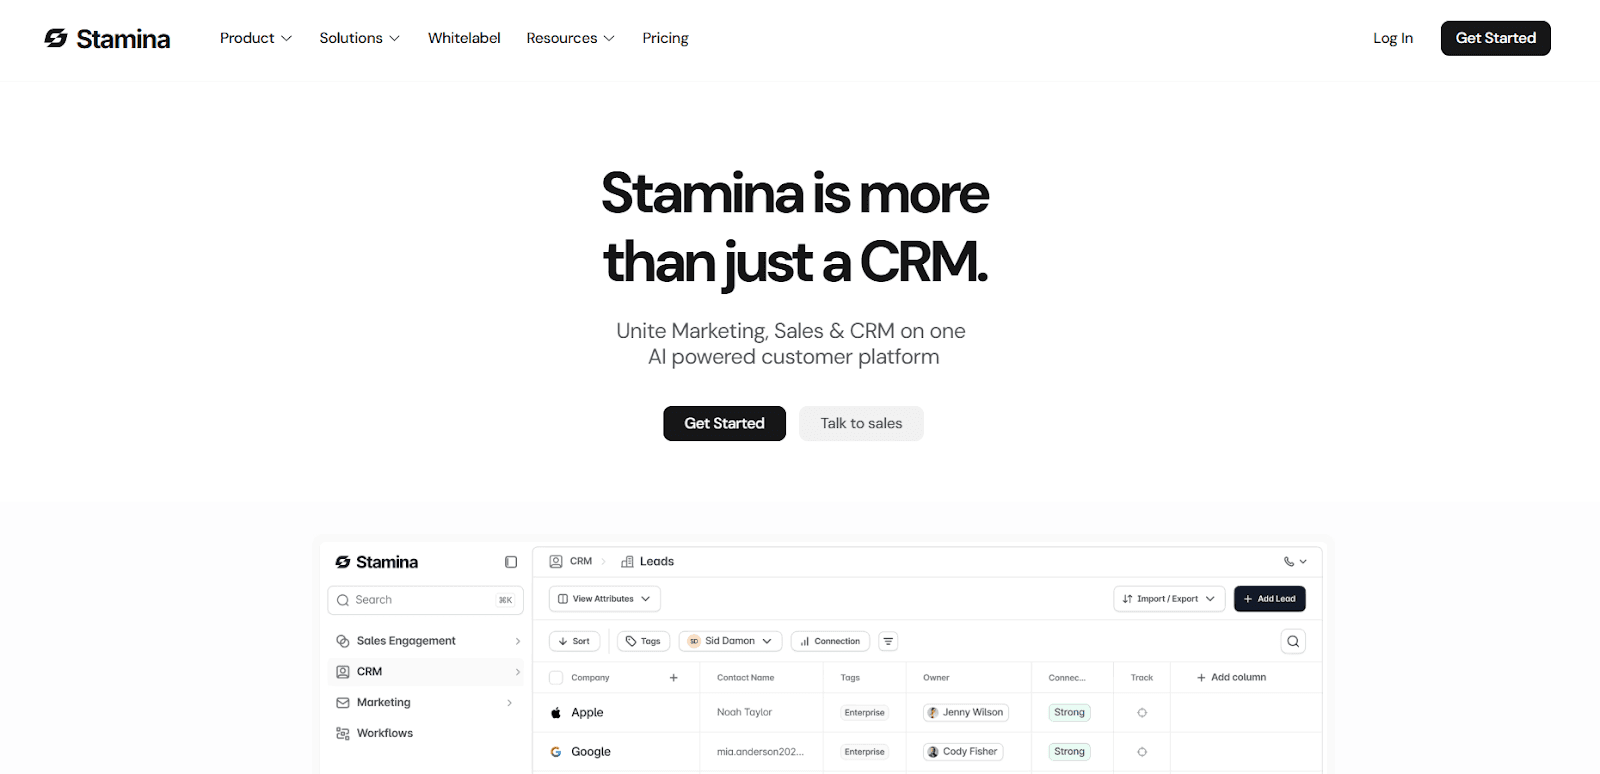Click the Google logo icon in the table
The image size is (1600, 774).
[x=556, y=752]
